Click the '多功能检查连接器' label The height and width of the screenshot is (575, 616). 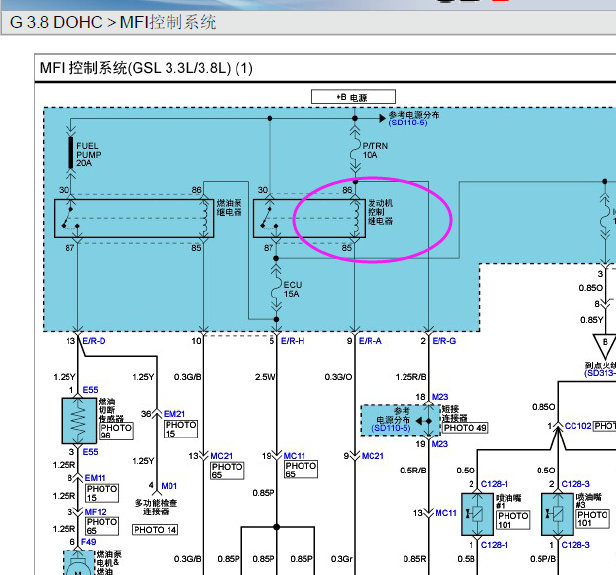(x=156, y=507)
